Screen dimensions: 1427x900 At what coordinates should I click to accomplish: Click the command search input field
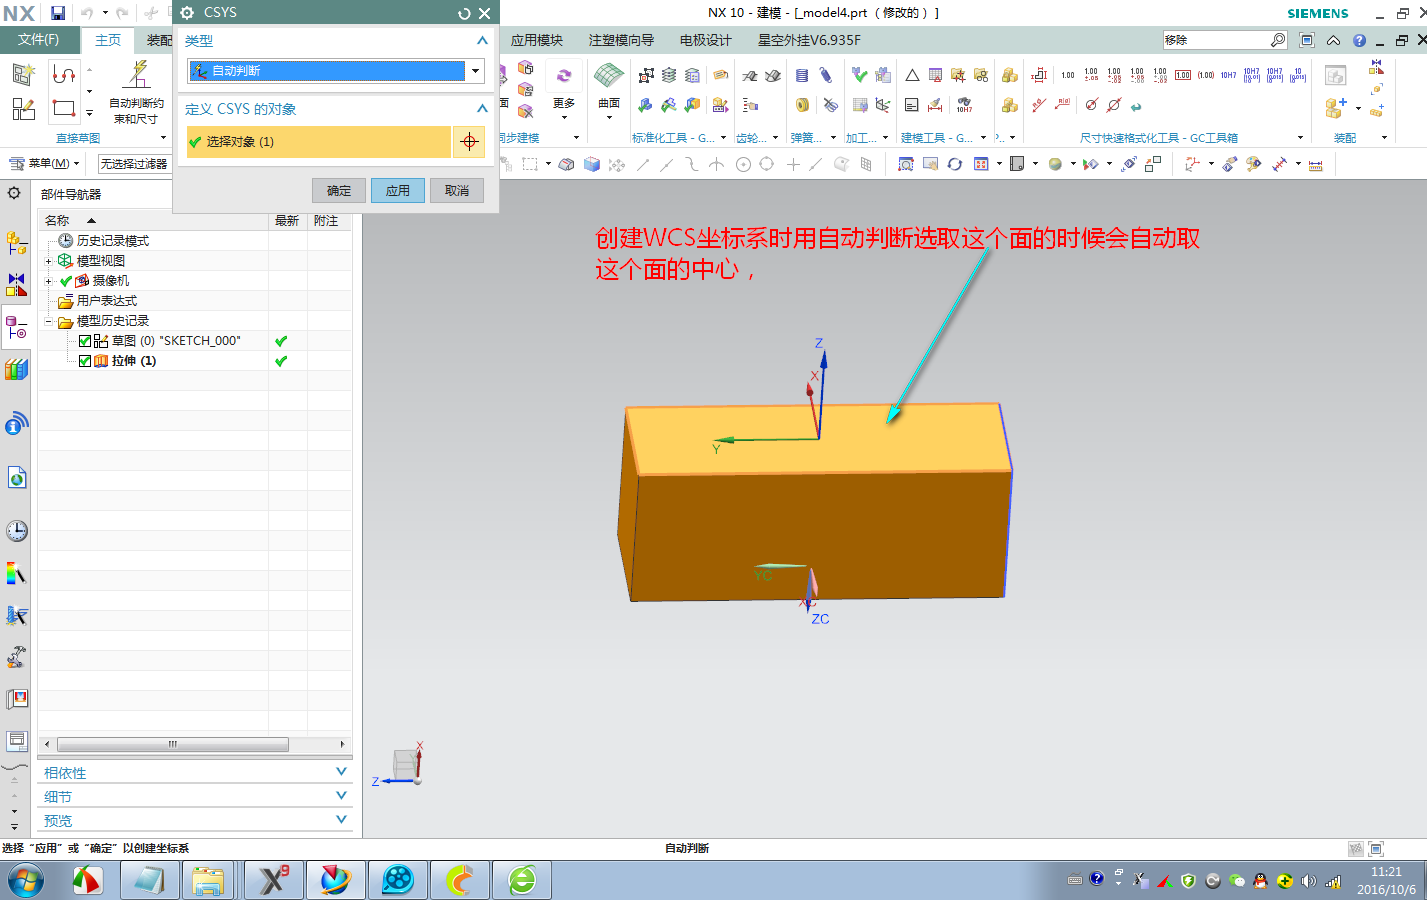pyautogui.click(x=1216, y=40)
